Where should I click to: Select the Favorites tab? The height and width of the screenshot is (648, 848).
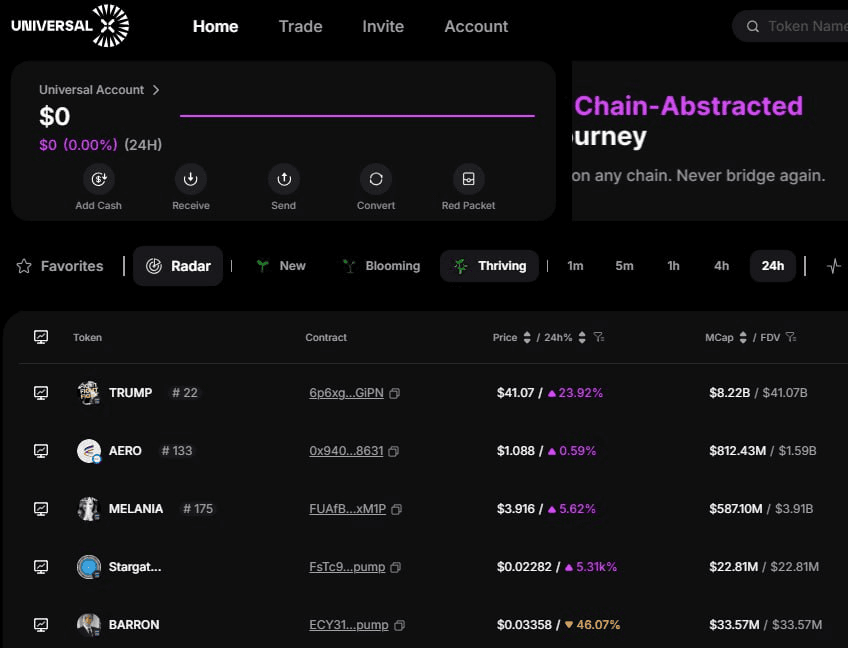[60, 266]
